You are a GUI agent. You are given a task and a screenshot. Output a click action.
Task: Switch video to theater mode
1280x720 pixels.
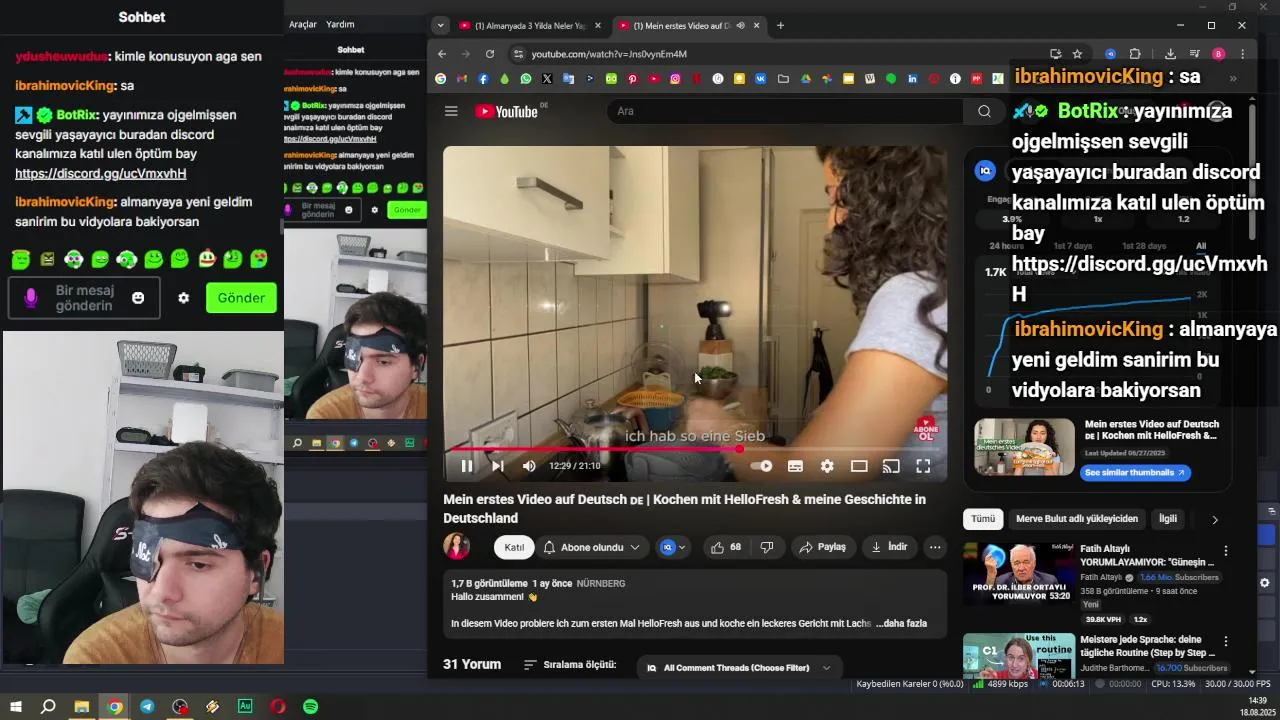tap(859, 466)
